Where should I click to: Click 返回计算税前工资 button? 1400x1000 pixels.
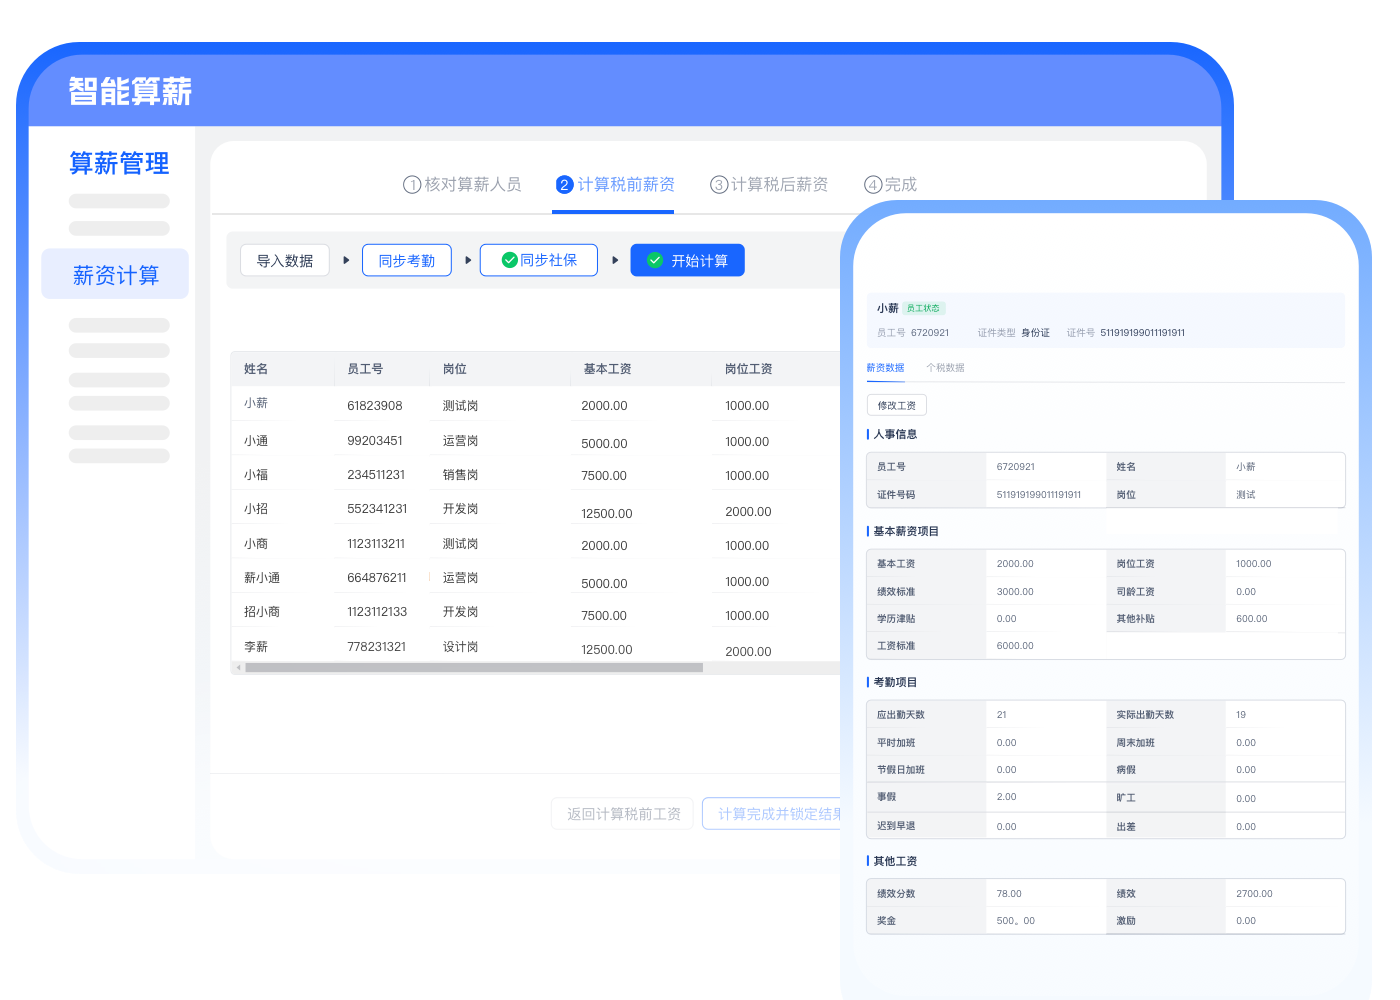(623, 814)
